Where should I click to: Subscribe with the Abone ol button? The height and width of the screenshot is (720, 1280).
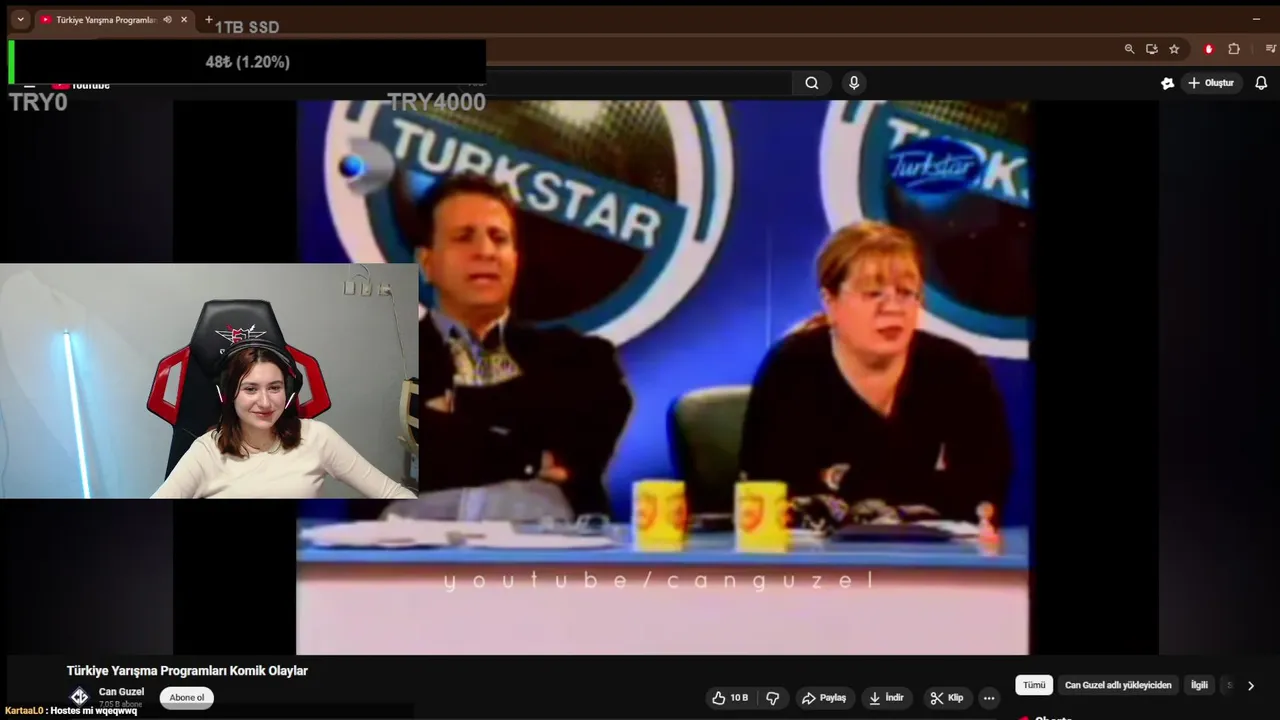click(x=187, y=698)
